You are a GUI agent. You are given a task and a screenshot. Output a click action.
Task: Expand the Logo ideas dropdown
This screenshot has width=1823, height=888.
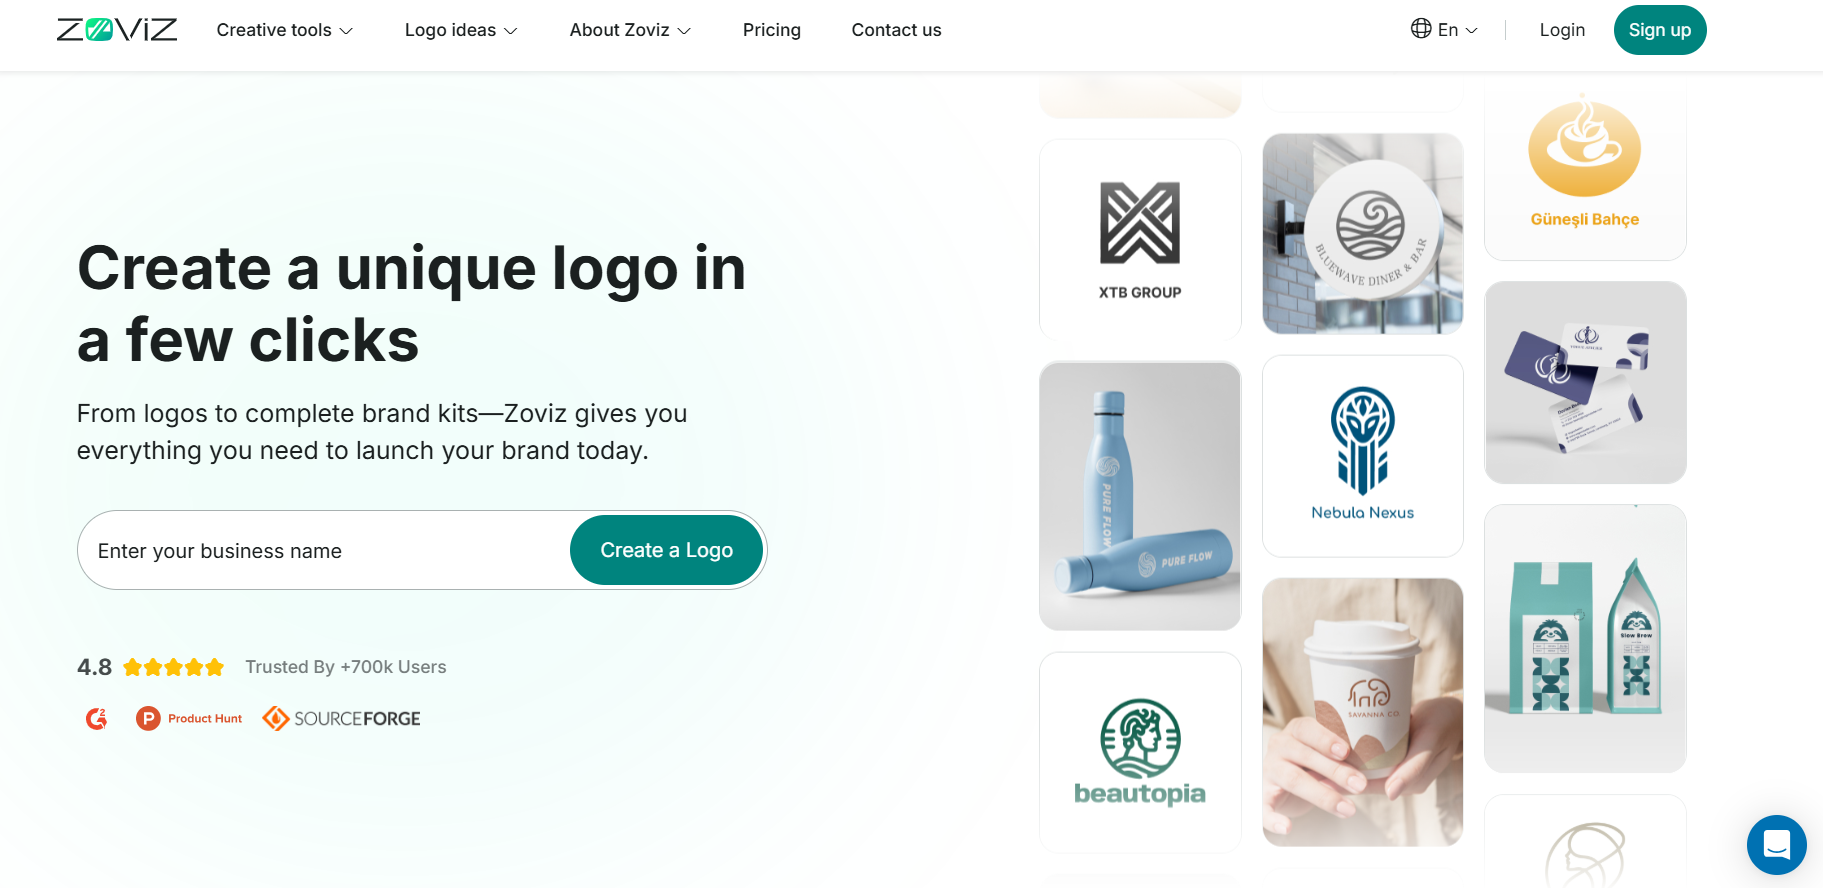[x=461, y=30]
